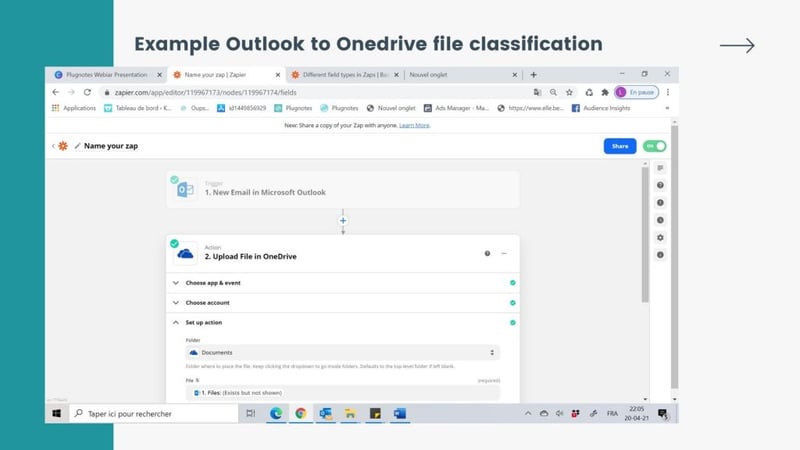The width and height of the screenshot is (800, 450).
Task: Open the Applications bookmarks grid
Action: tap(74, 108)
